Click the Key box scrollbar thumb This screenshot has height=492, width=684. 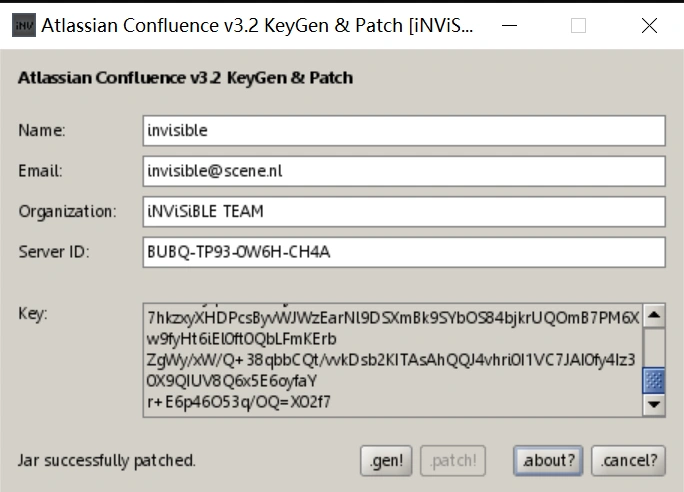(x=654, y=380)
